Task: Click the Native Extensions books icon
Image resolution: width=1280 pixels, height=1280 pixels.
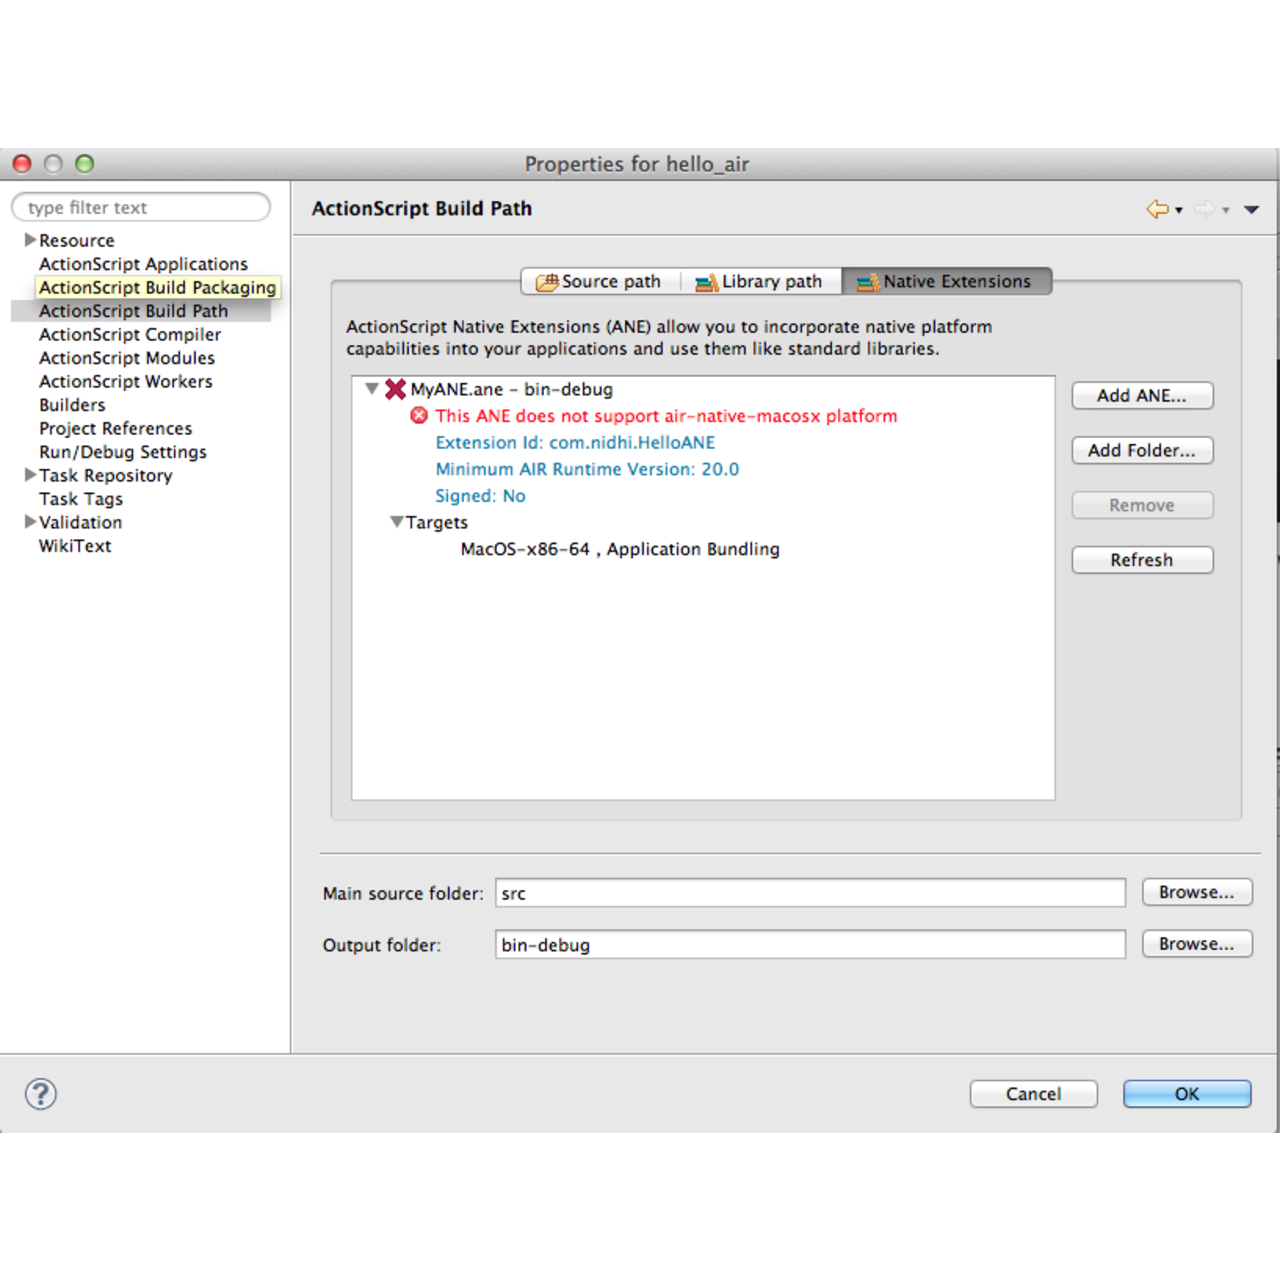Action: tap(864, 282)
